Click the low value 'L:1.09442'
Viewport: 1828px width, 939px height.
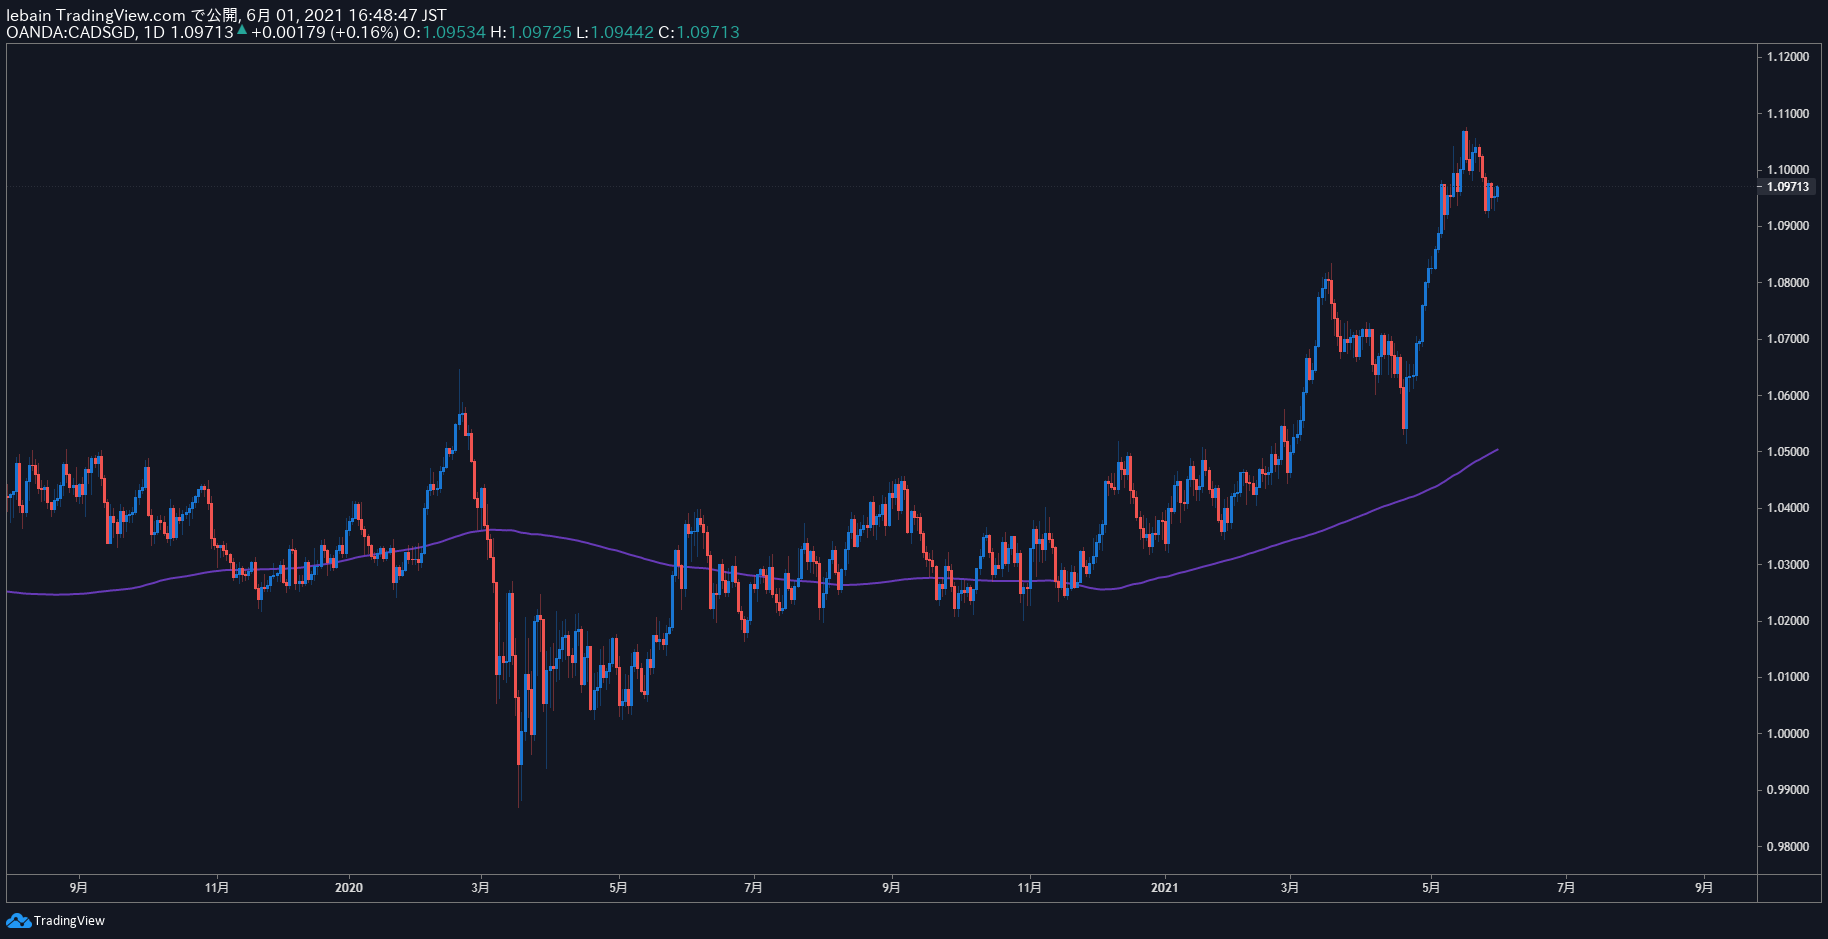click(615, 32)
